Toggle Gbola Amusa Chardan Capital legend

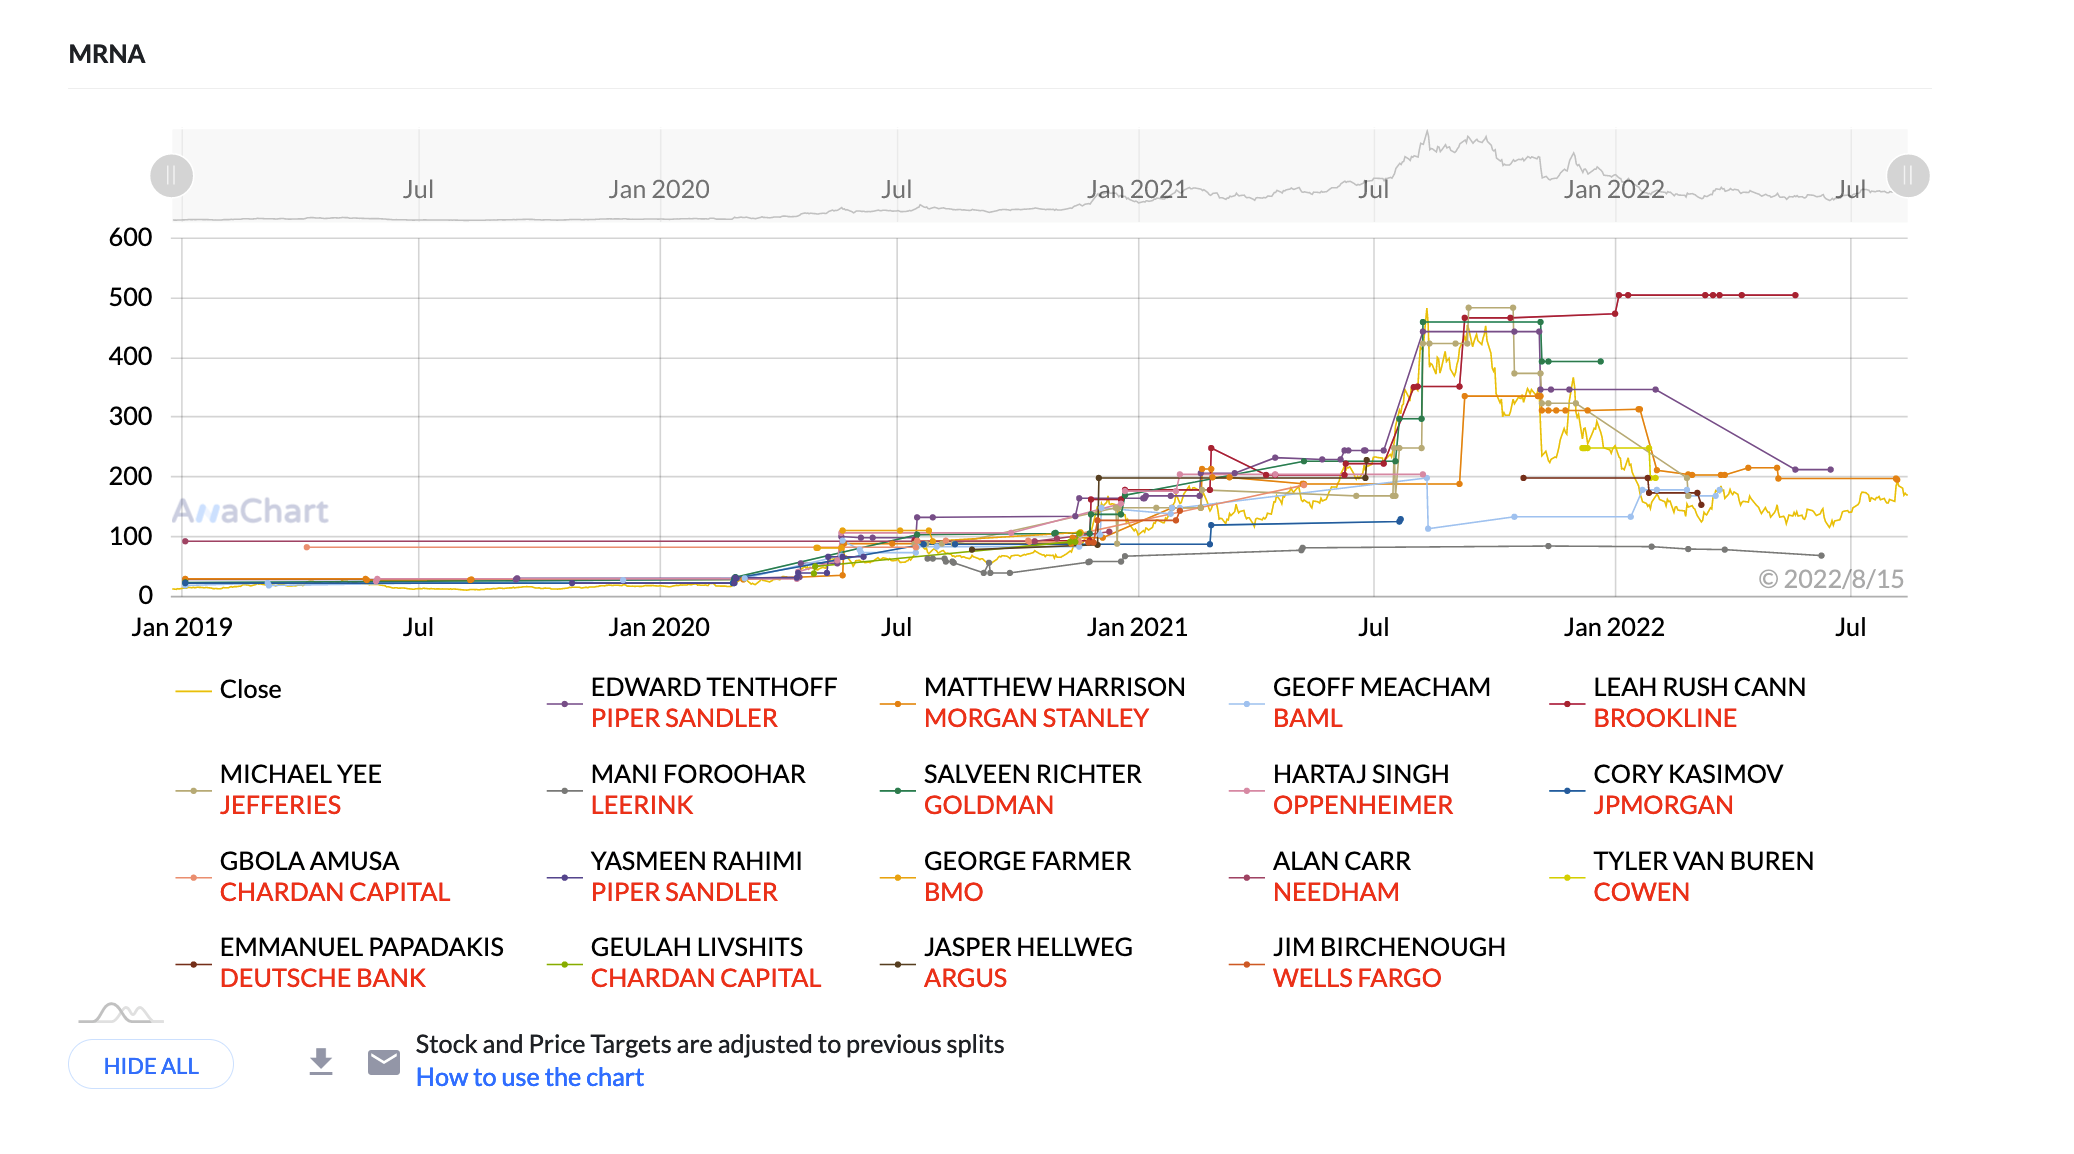click(313, 877)
